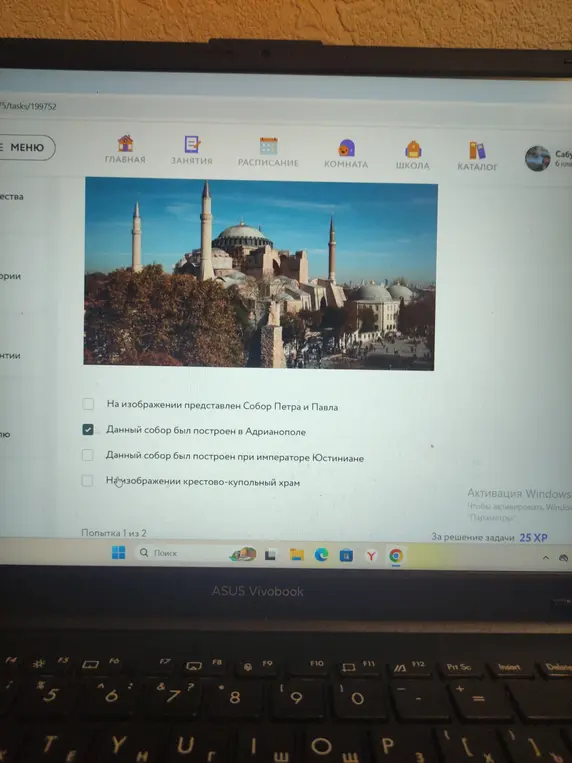Click the user profile avatar
Image resolution: width=572 pixels, height=763 pixels.
(537, 159)
